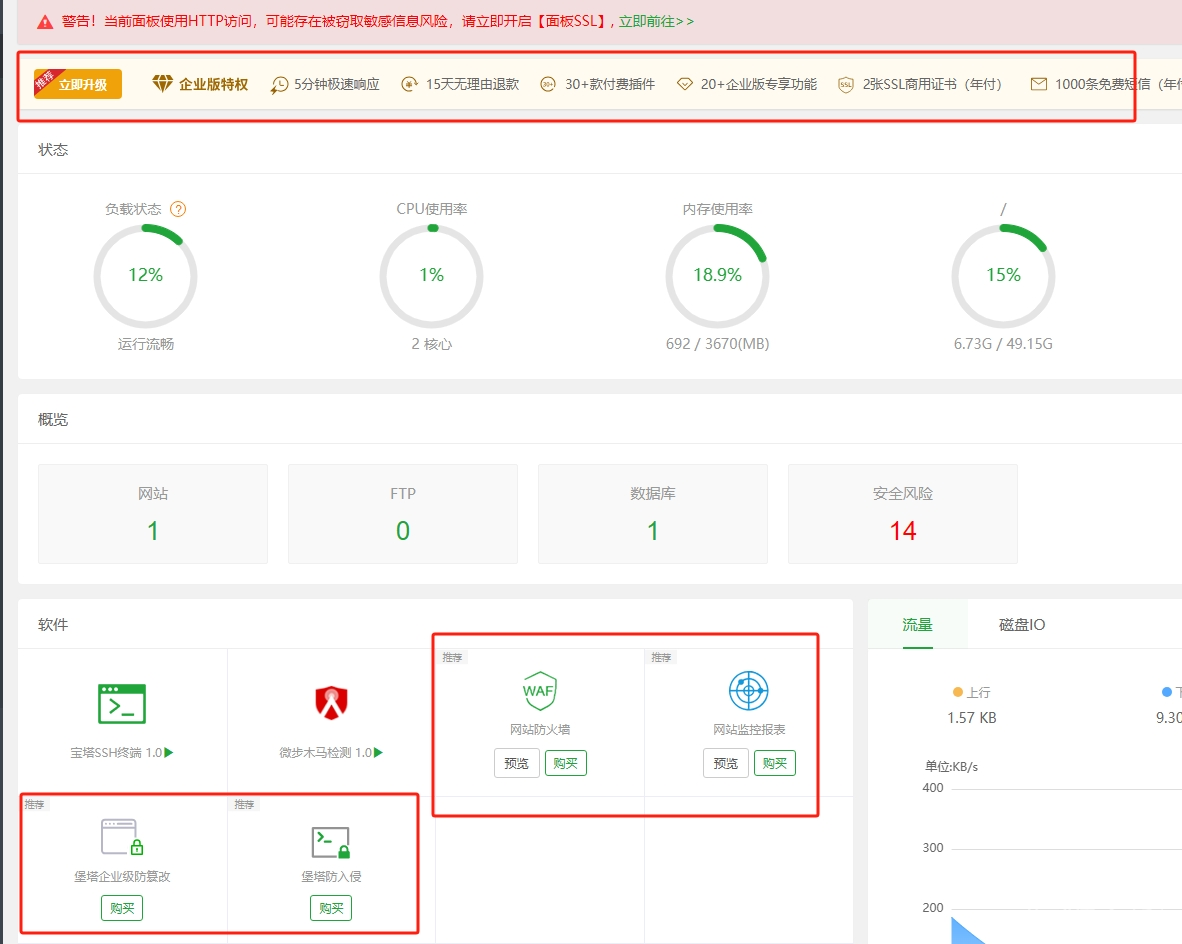The height and width of the screenshot is (944, 1182).
Task: Click 购买 under 网站监控报表
Action: (x=775, y=763)
